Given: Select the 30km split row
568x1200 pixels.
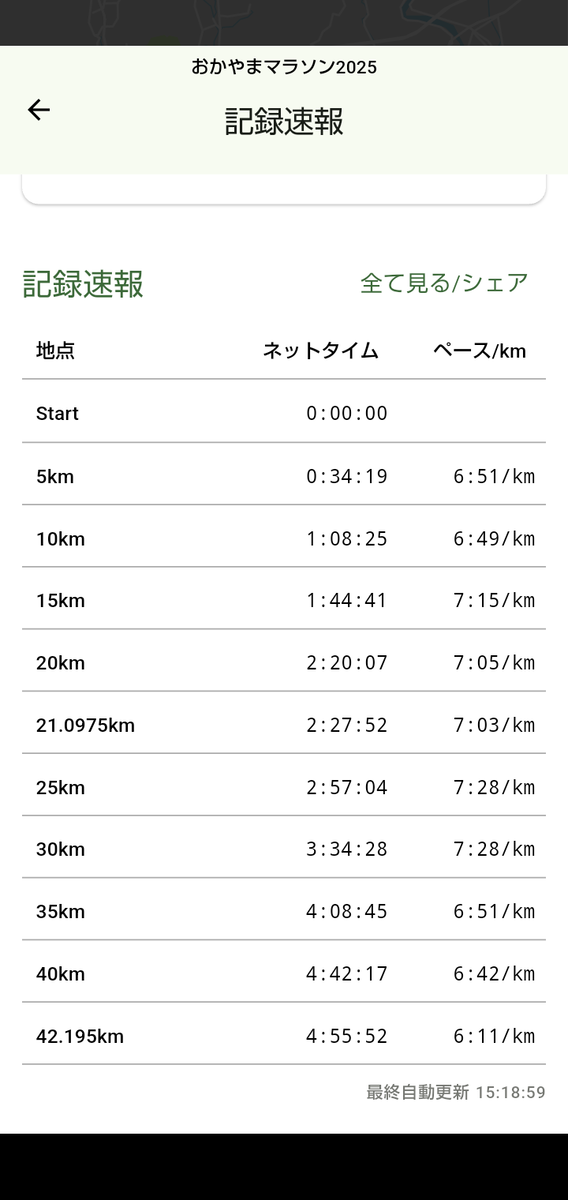Looking at the screenshot, I should coord(284,848).
